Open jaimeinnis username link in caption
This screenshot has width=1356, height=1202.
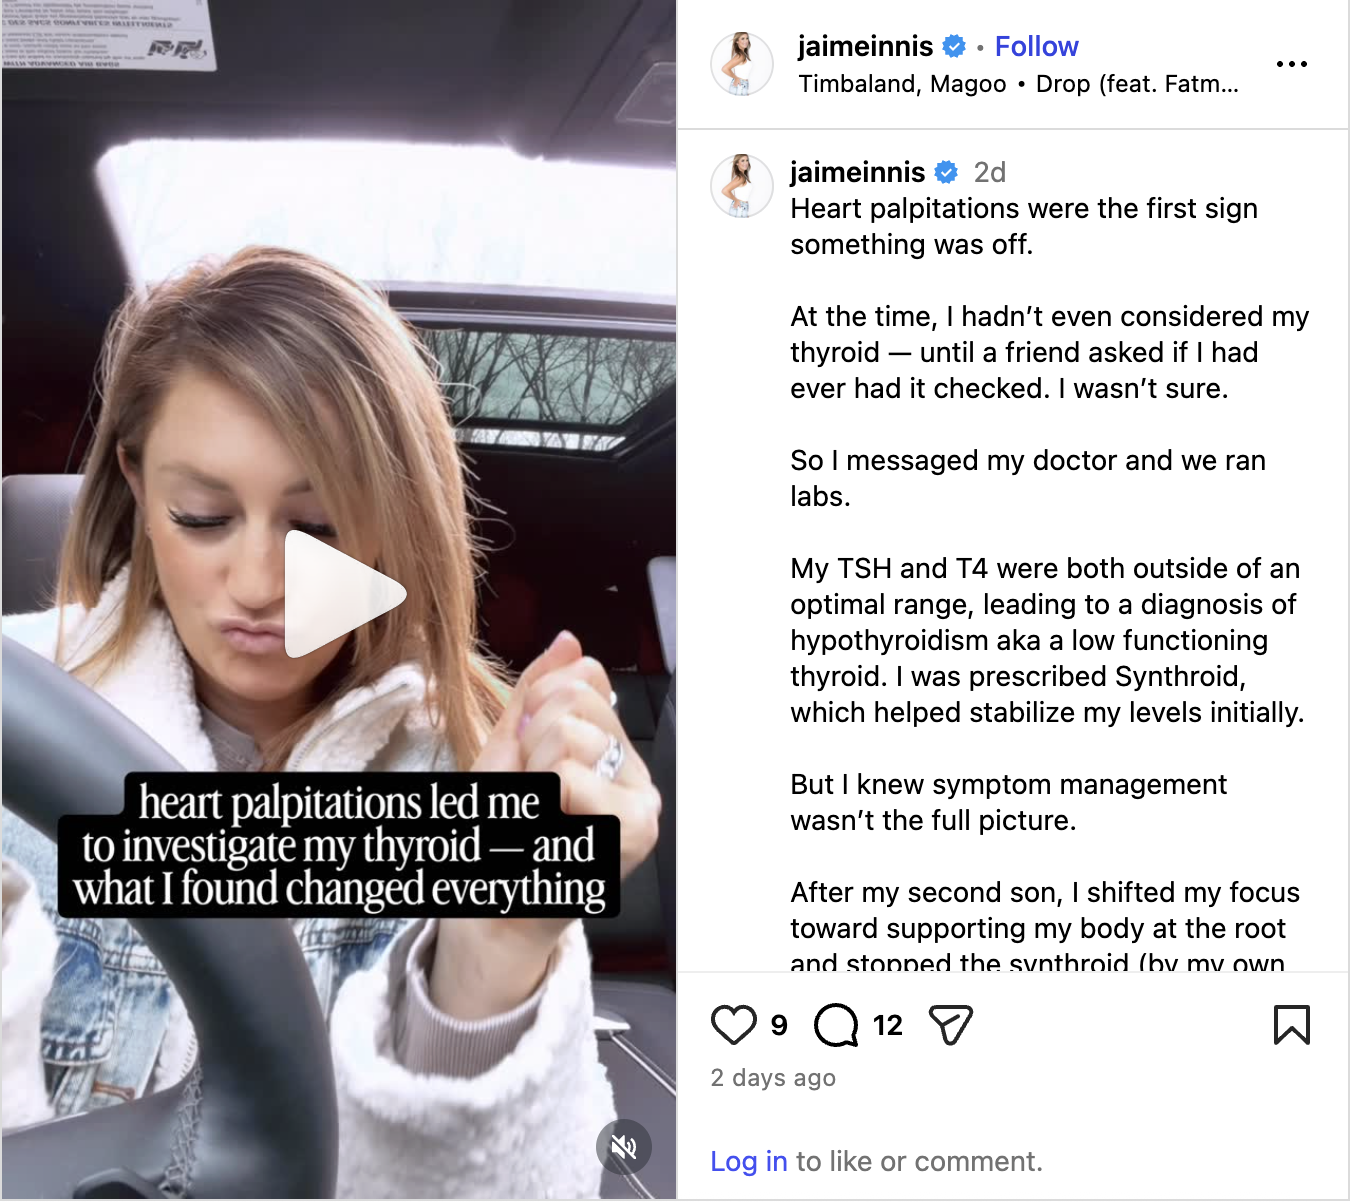[857, 172]
